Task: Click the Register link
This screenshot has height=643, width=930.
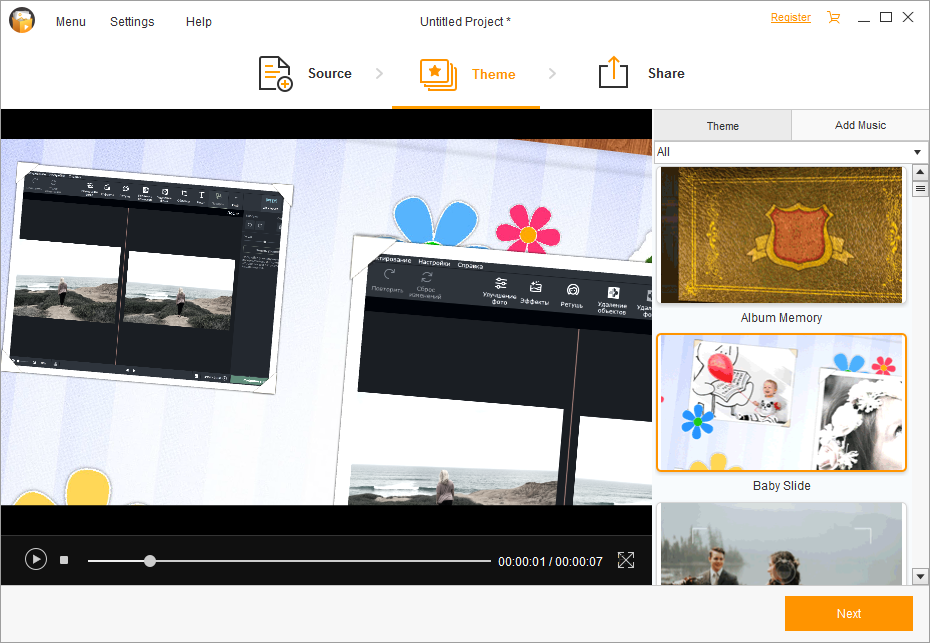Action: tap(791, 18)
